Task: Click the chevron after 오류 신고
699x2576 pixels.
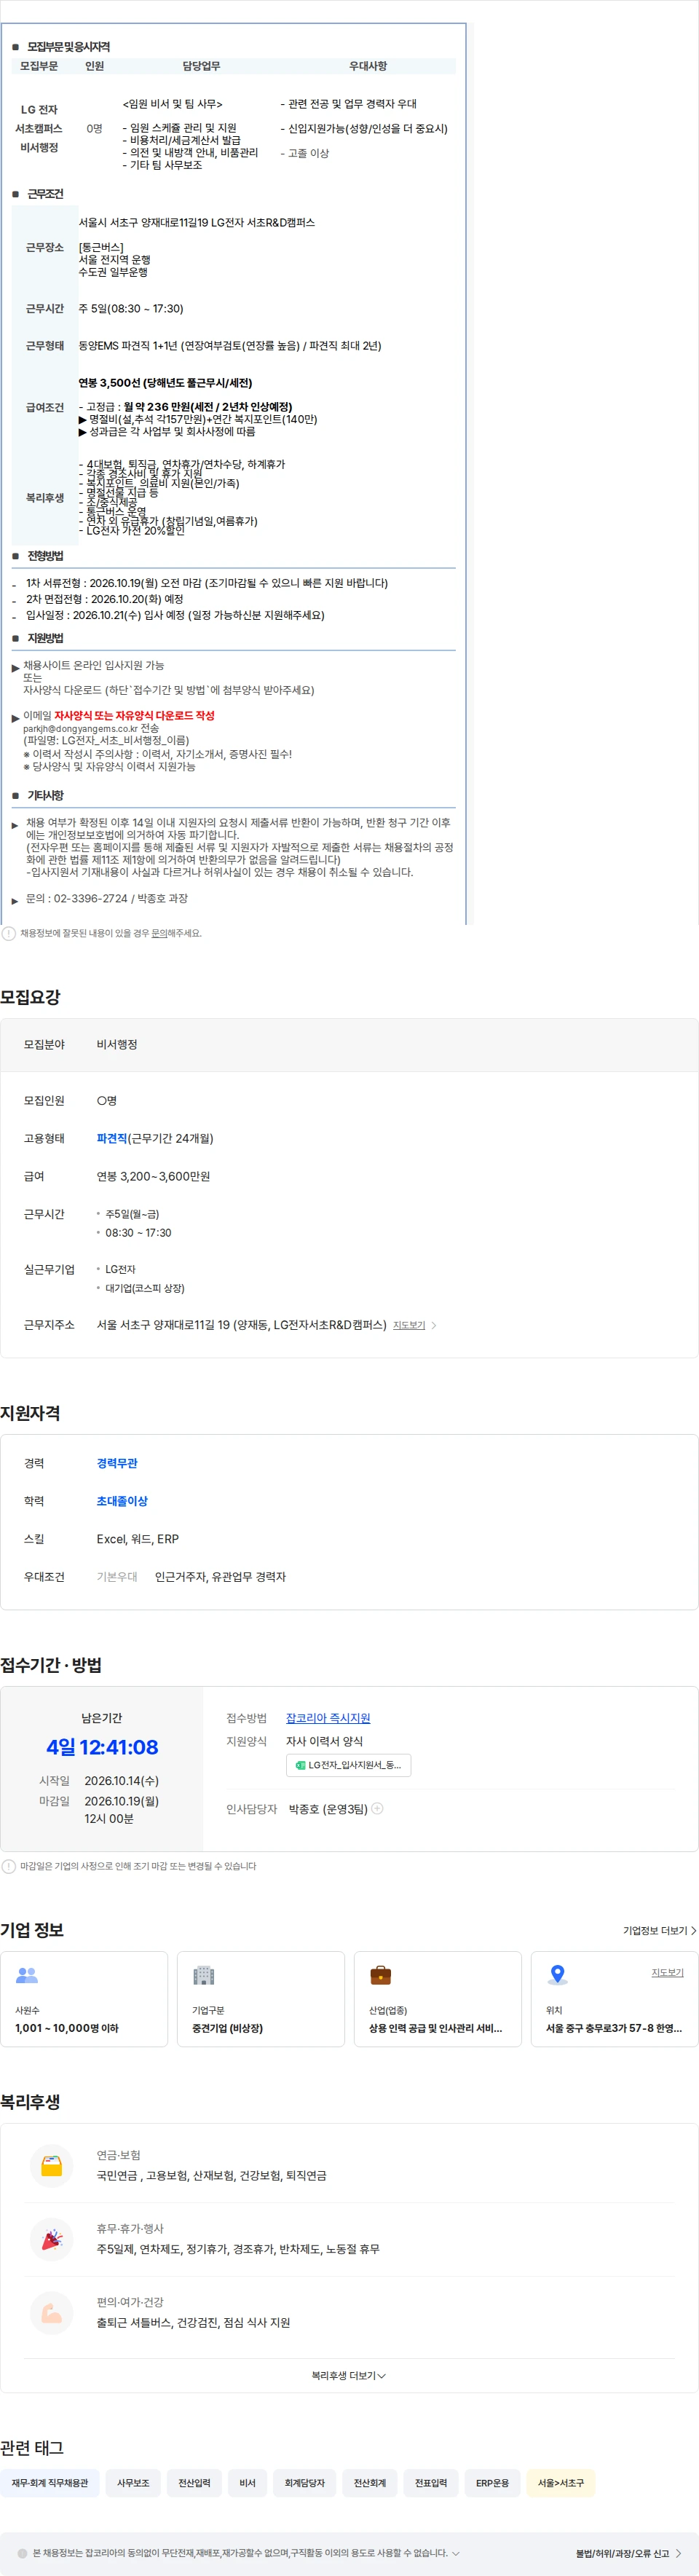Action: [x=678, y=2553]
